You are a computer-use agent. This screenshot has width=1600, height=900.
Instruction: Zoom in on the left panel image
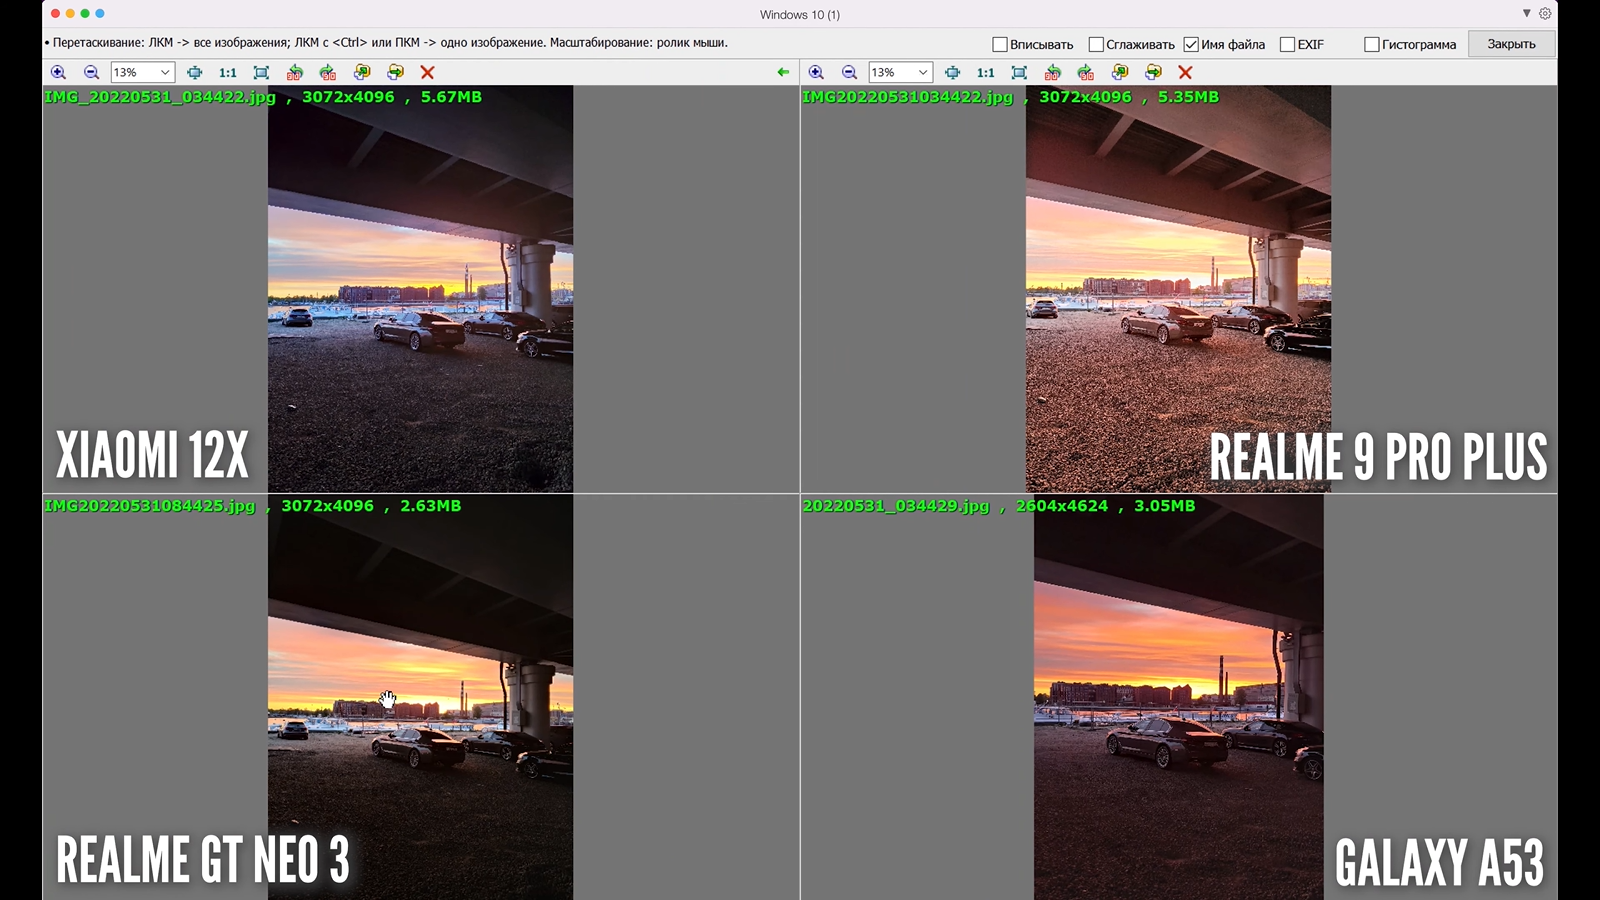pos(58,72)
